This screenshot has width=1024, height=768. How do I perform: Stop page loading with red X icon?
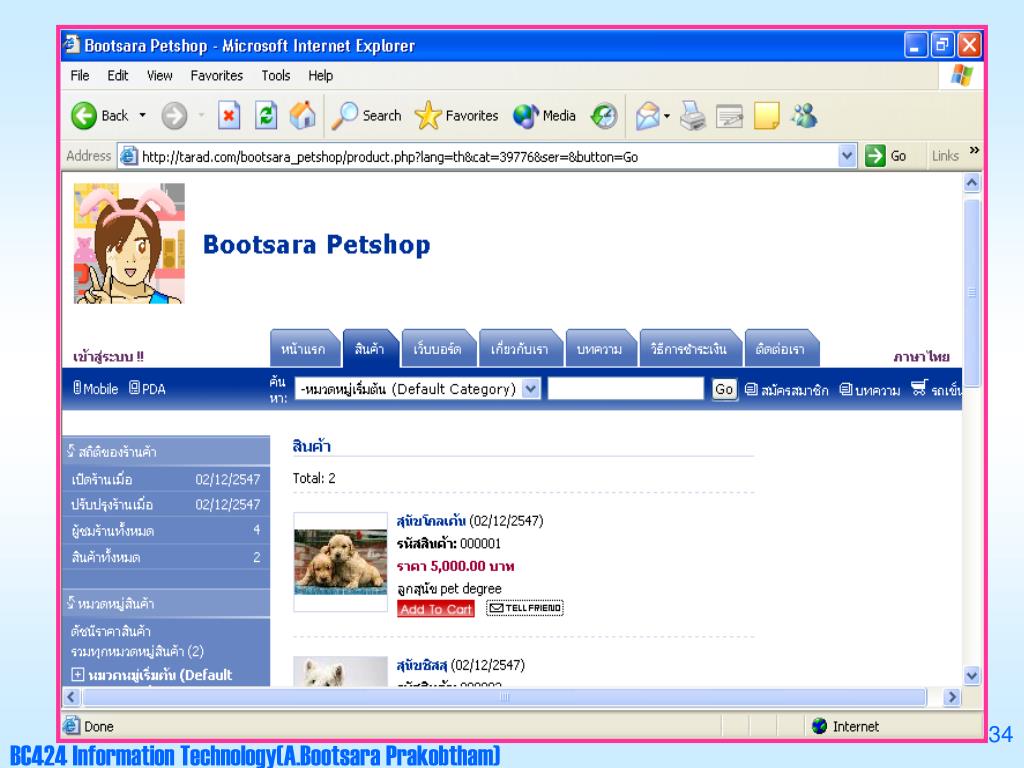[x=229, y=116]
